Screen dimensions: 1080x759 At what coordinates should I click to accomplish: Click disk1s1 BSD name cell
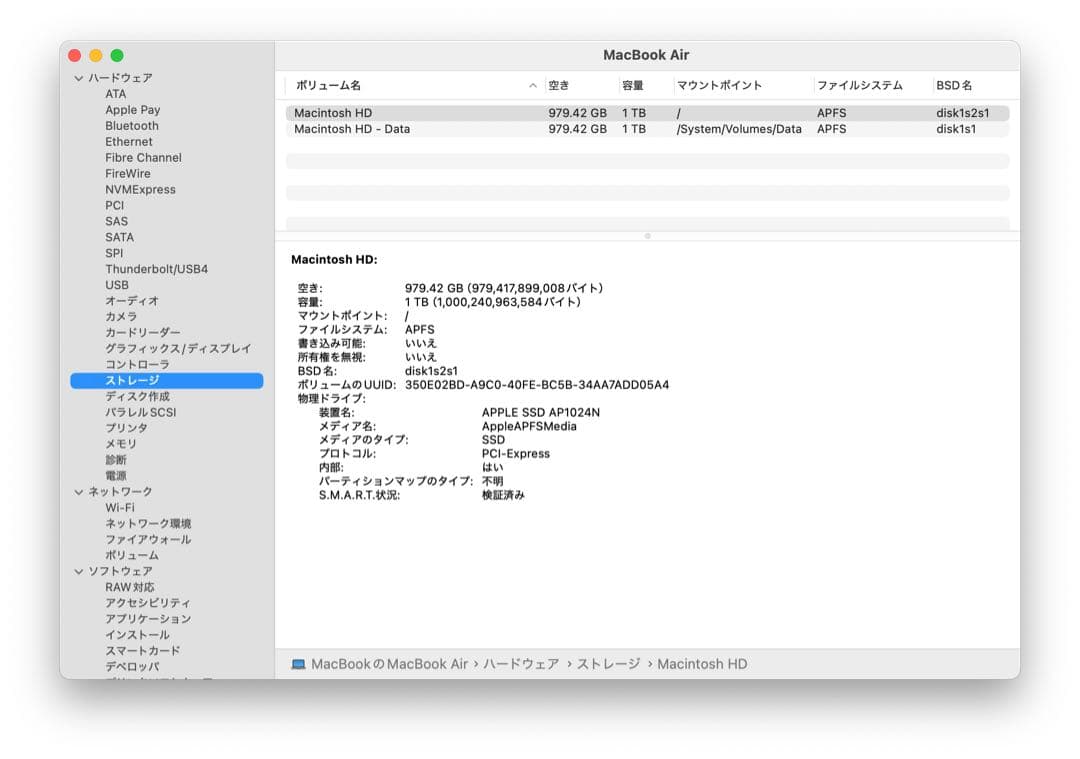click(956, 129)
